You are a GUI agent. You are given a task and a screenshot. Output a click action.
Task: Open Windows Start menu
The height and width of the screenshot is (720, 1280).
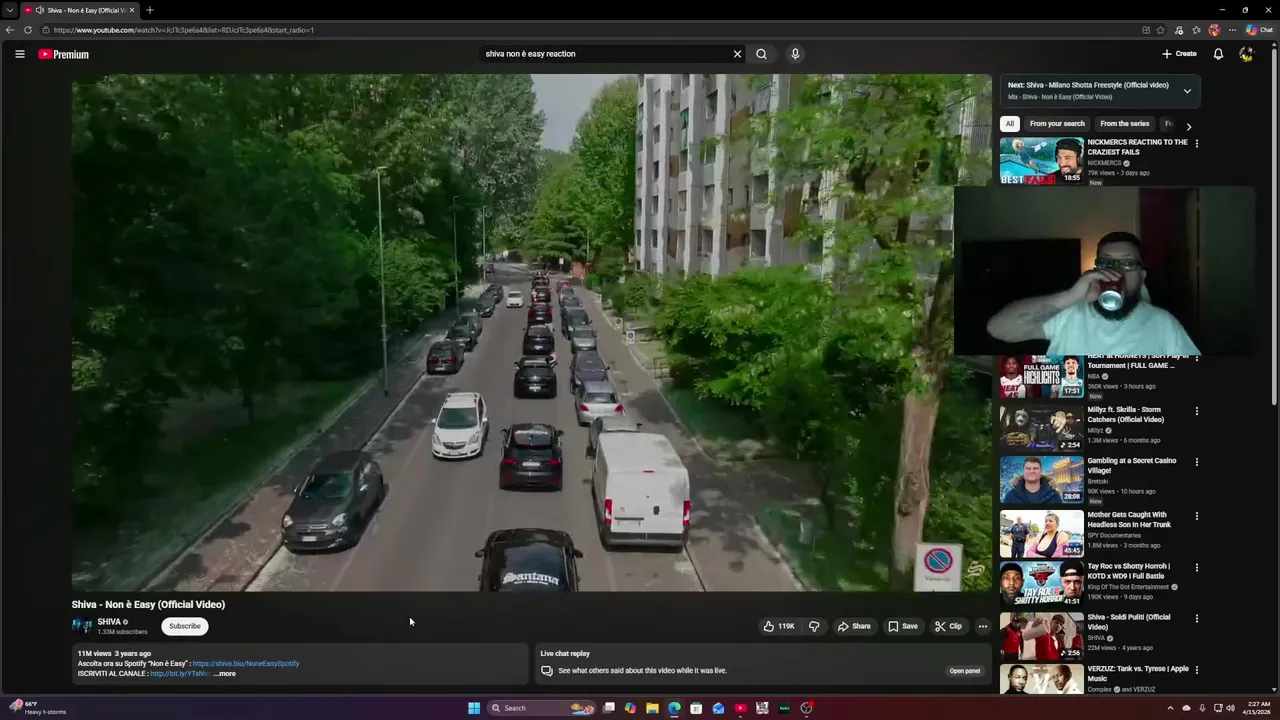[474, 708]
